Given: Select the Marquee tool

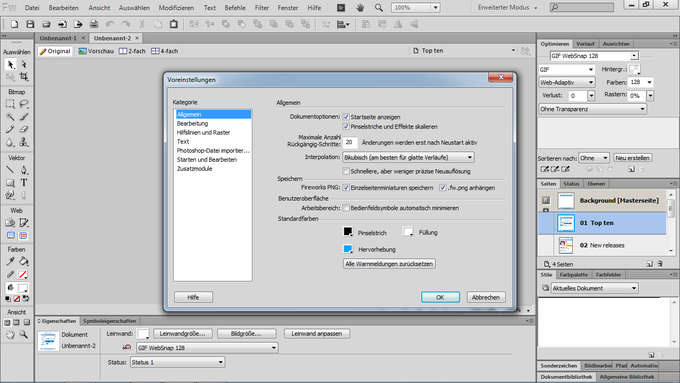Looking at the screenshot, I should tap(10, 104).
